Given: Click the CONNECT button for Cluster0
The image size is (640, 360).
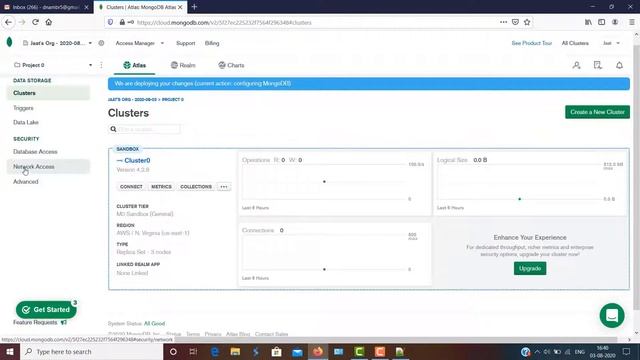Looking at the screenshot, I should (131, 187).
